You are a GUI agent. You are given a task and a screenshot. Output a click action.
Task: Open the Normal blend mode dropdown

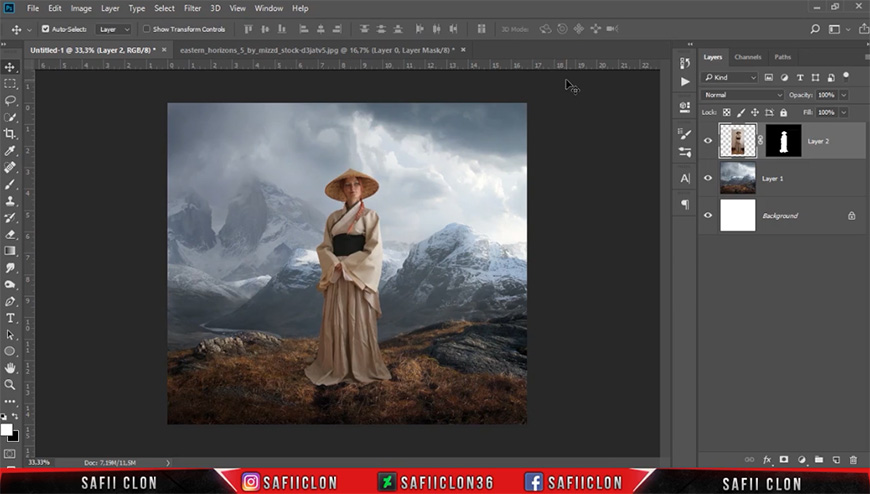742,95
